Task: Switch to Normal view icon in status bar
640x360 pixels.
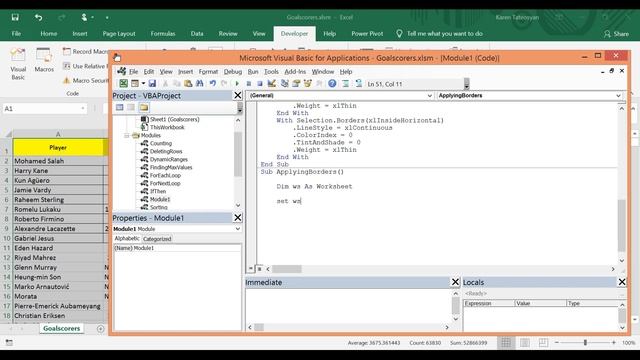Action: 506,342
